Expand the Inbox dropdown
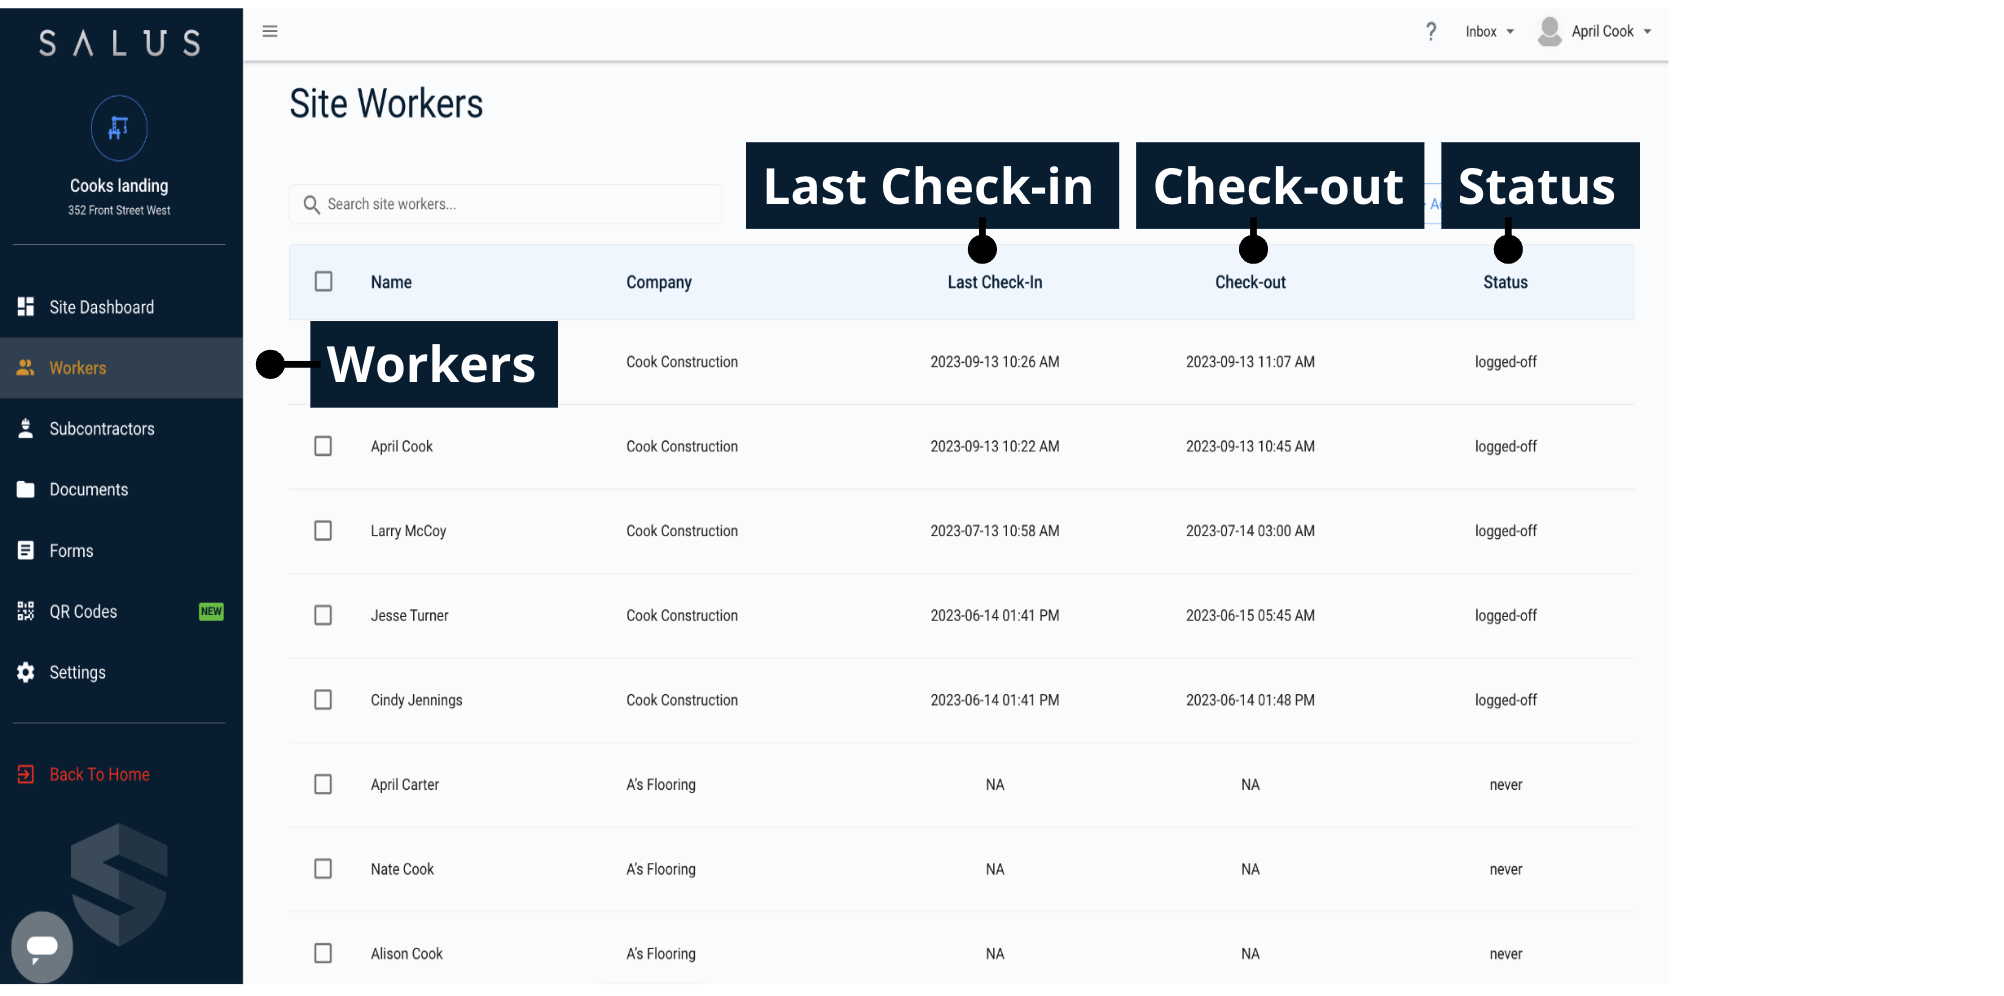The width and height of the screenshot is (2004, 996). click(1488, 31)
